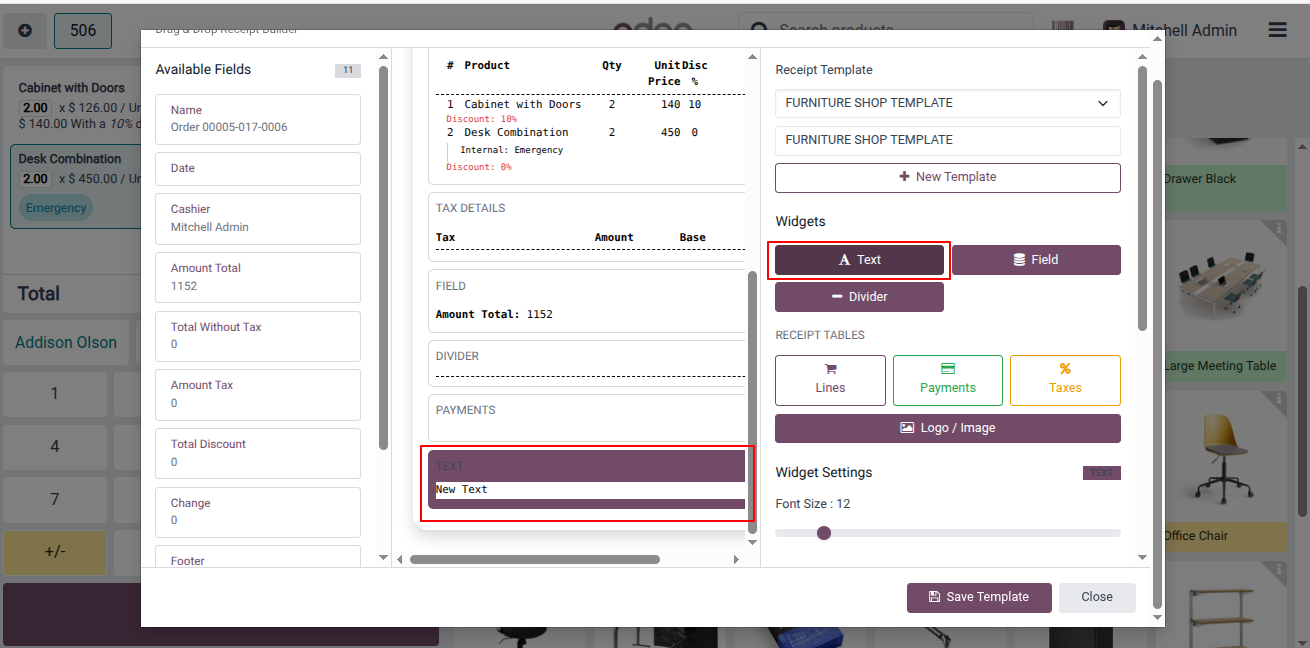
Task: Click the down arrow of fields scrollbar
Action: point(382,557)
